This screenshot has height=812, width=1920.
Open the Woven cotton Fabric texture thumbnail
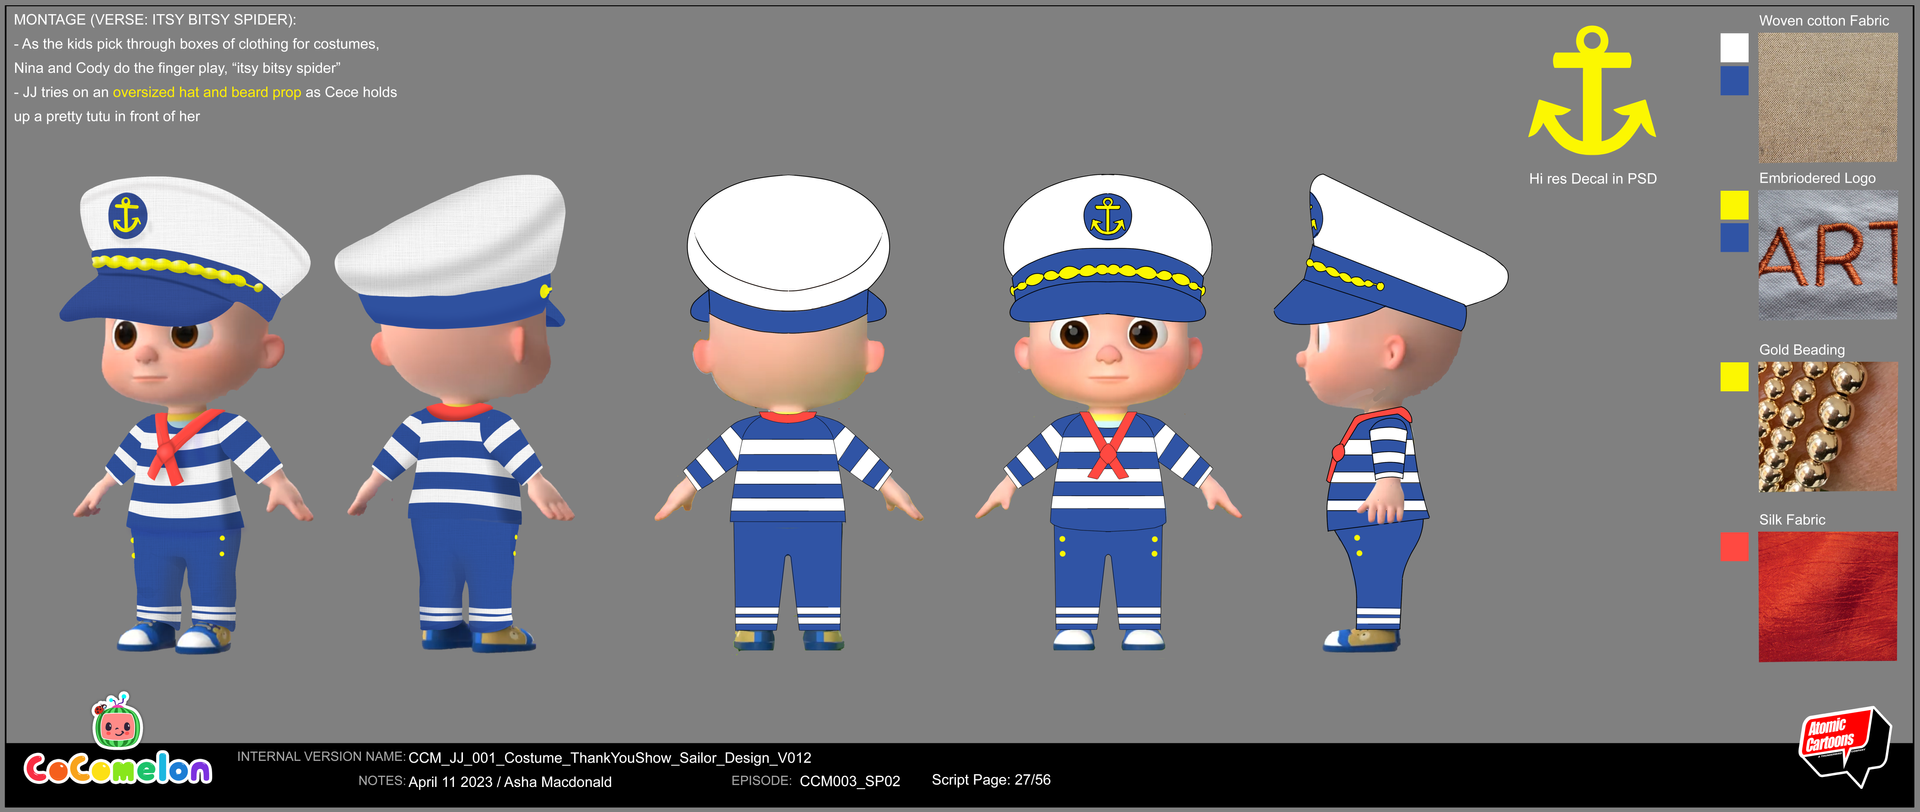click(1827, 97)
